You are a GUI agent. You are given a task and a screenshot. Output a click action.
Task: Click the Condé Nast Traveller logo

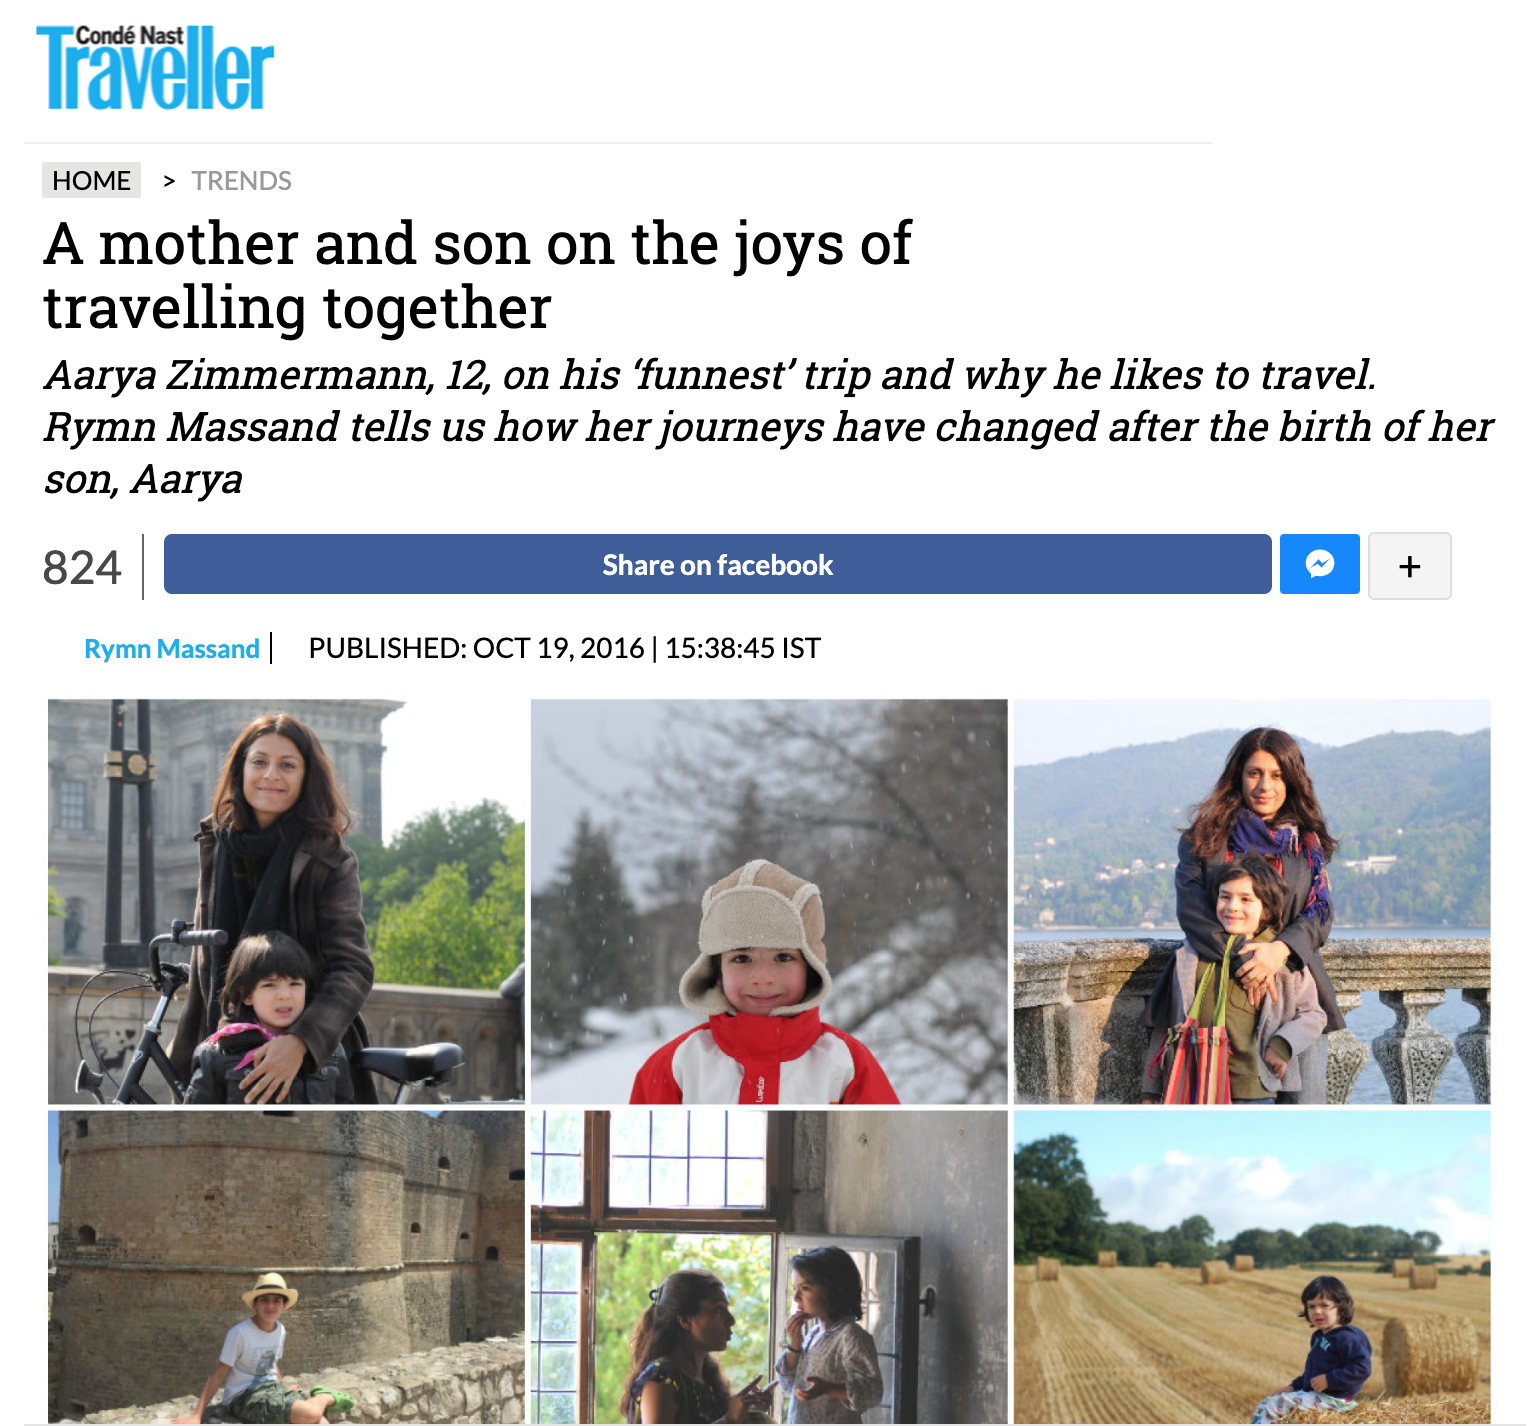[x=155, y=68]
